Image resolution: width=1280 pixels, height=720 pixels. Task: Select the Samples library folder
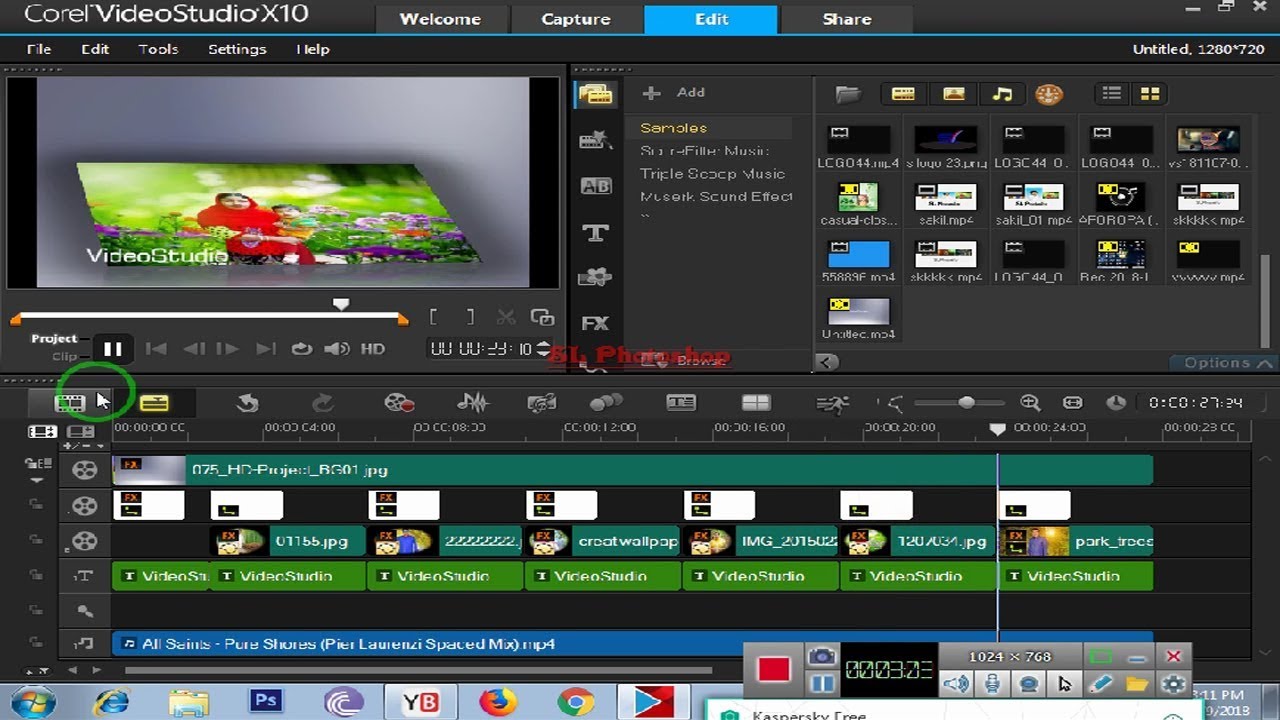674,128
